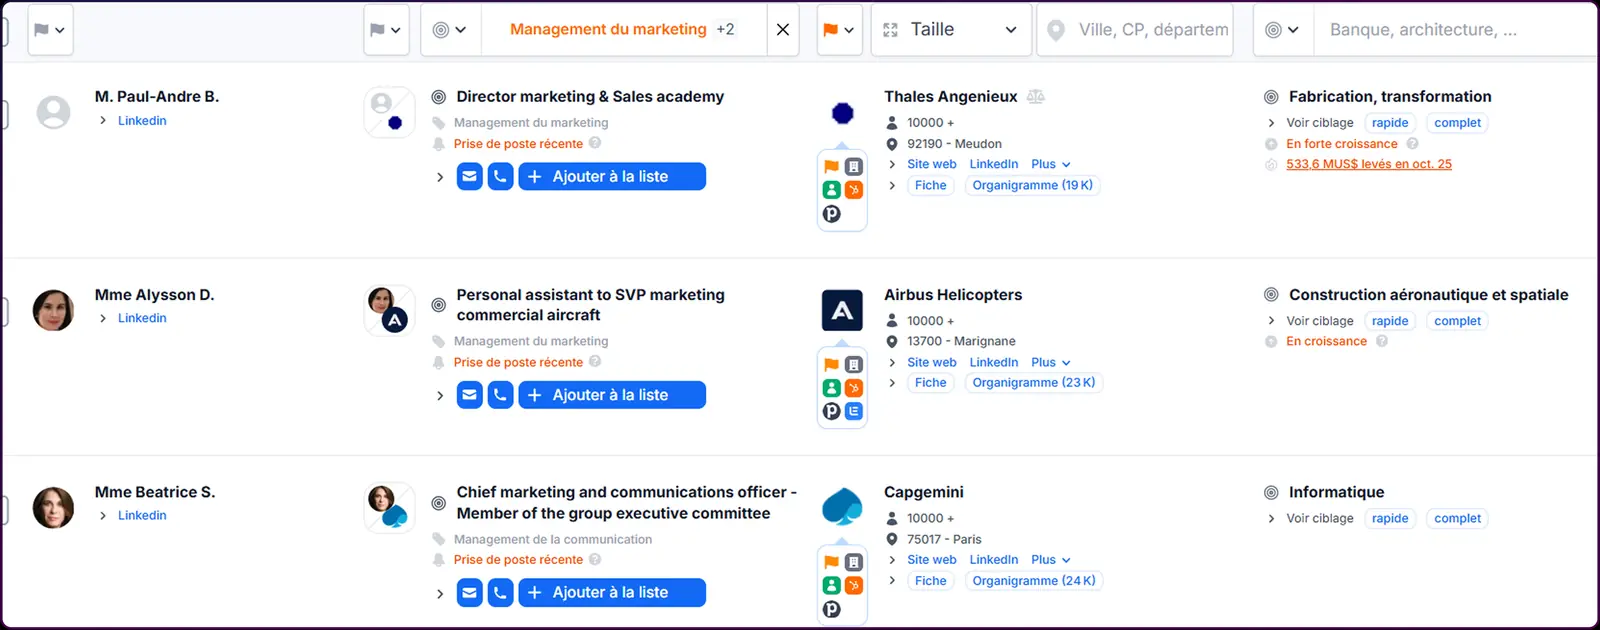
Task: Click black P icon under Airbus Helicopters logo
Action: click(x=832, y=411)
